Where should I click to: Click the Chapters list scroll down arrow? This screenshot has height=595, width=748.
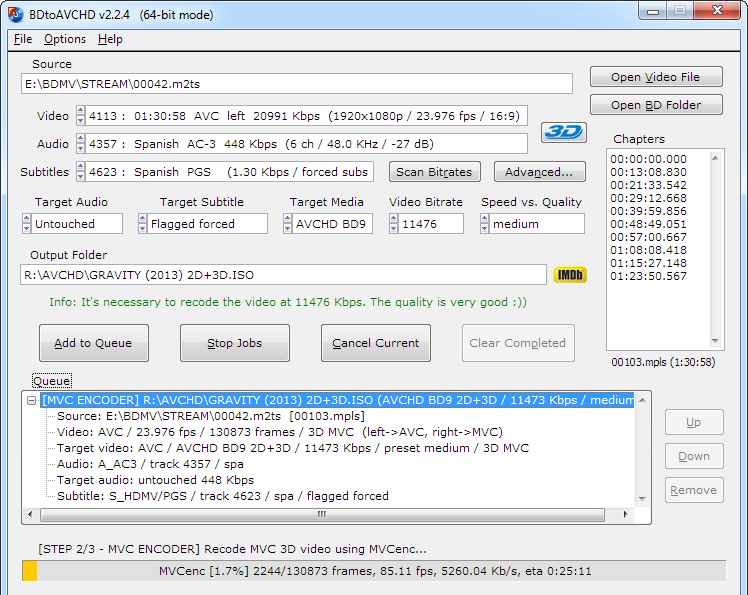[x=715, y=341]
